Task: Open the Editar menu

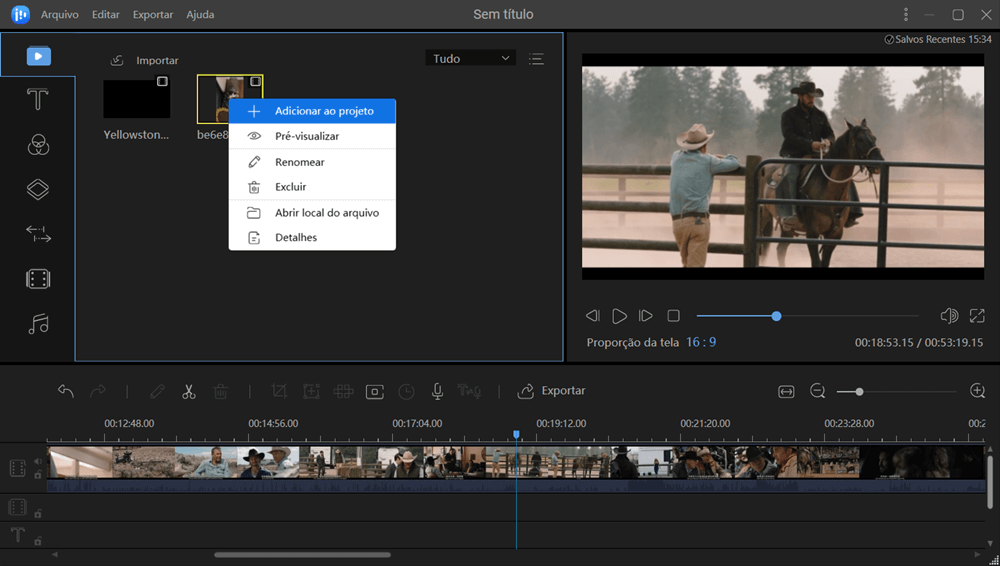Action: (x=105, y=14)
